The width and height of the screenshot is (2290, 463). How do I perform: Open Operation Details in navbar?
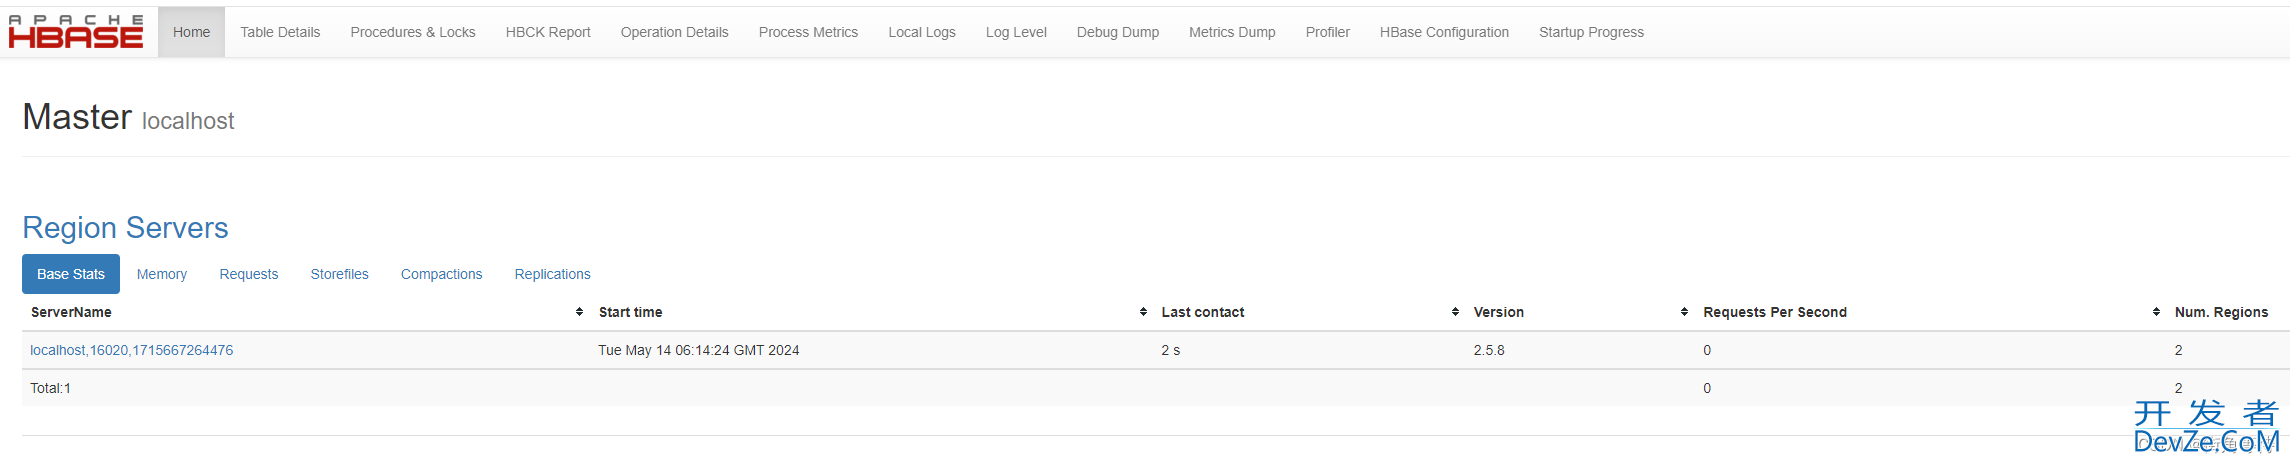click(x=675, y=32)
